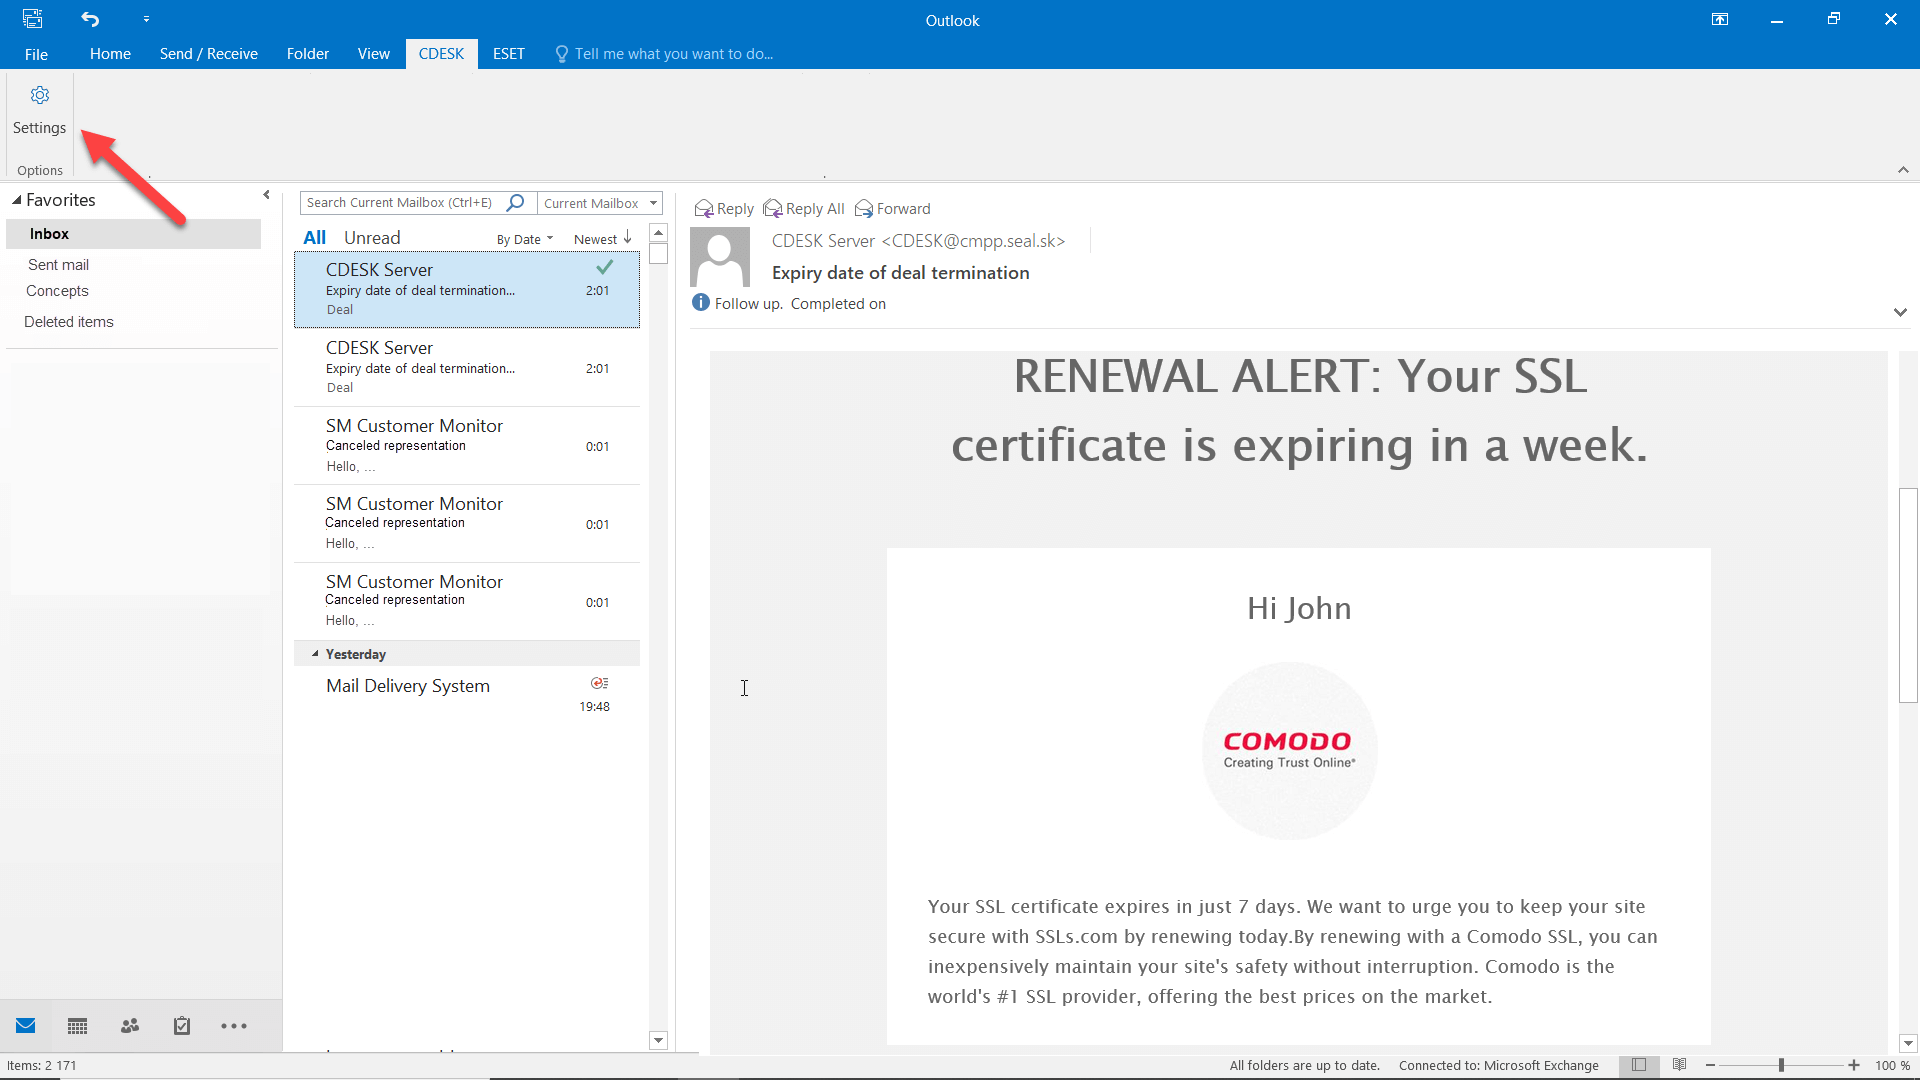The height and width of the screenshot is (1080, 1920).
Task: Collapse Yesterday group
Action: pos(315,654)
